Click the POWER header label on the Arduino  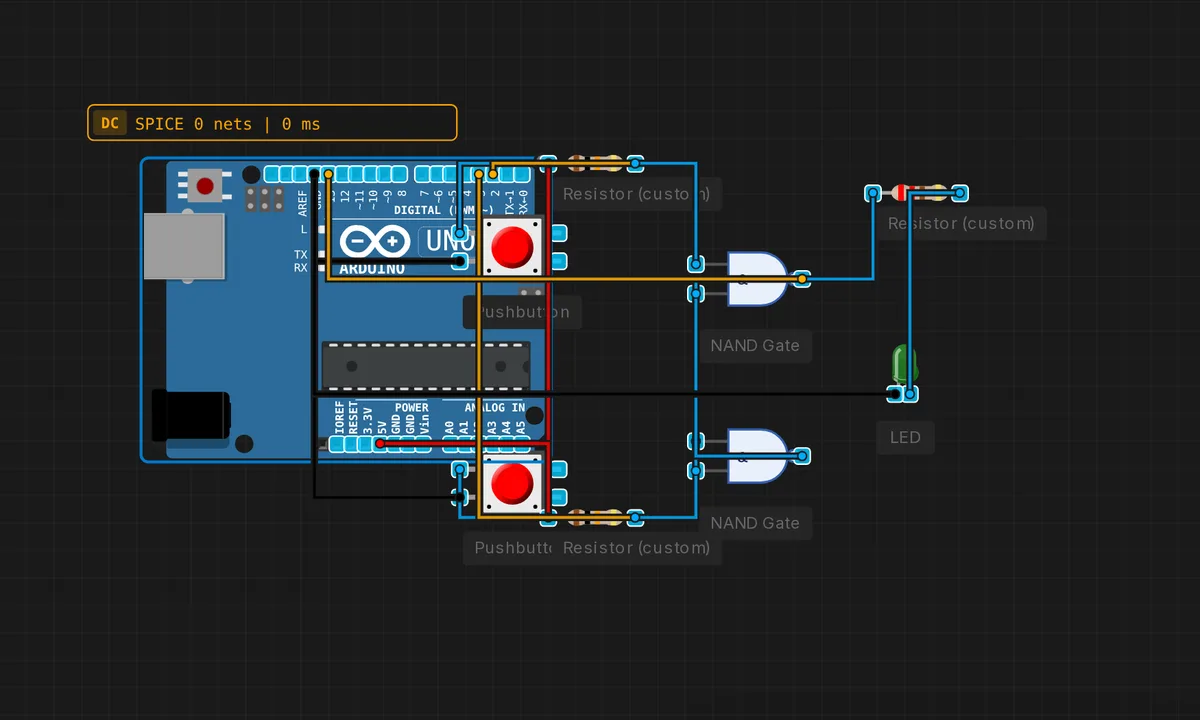point(411,407)
